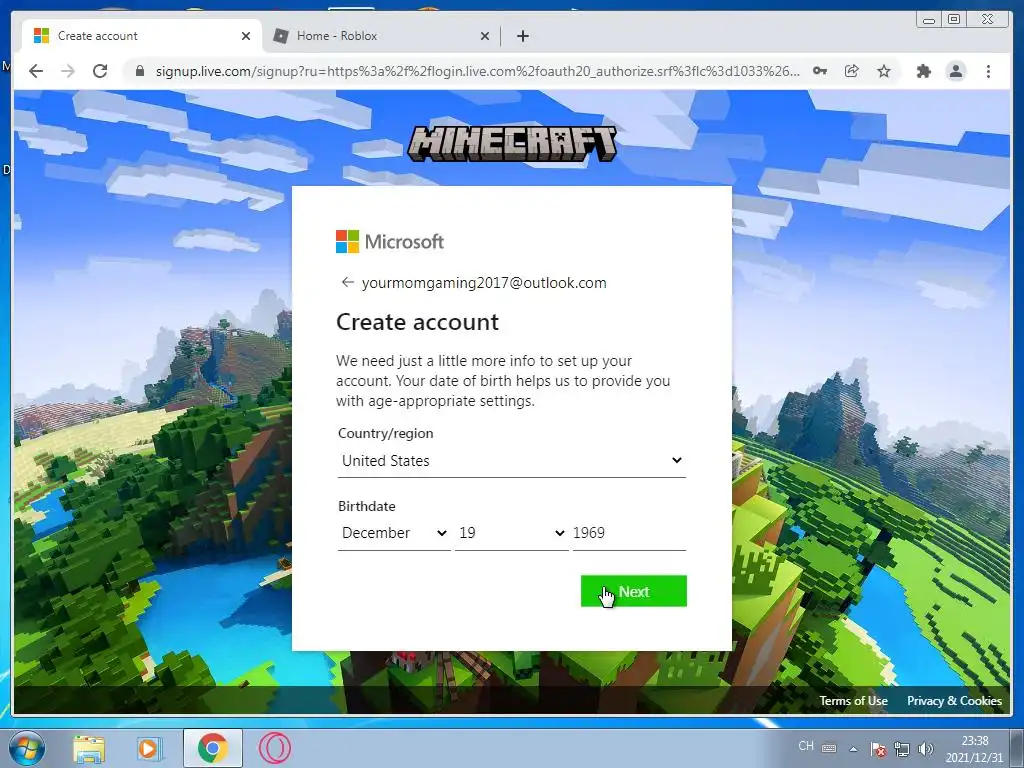Open Action Center flag icon
Image resolution: width=1024 pixels, height=768 pixels.
[x=878, y=748]
